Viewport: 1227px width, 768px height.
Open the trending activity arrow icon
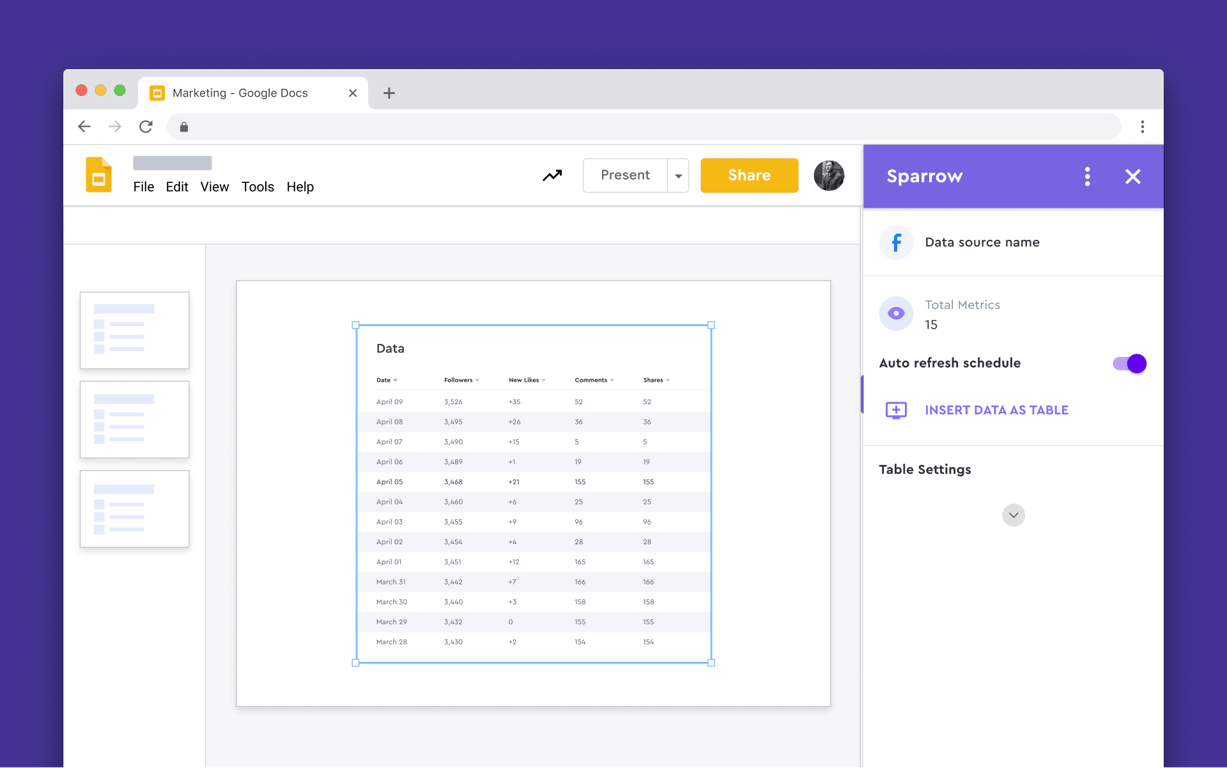point(552,175)
